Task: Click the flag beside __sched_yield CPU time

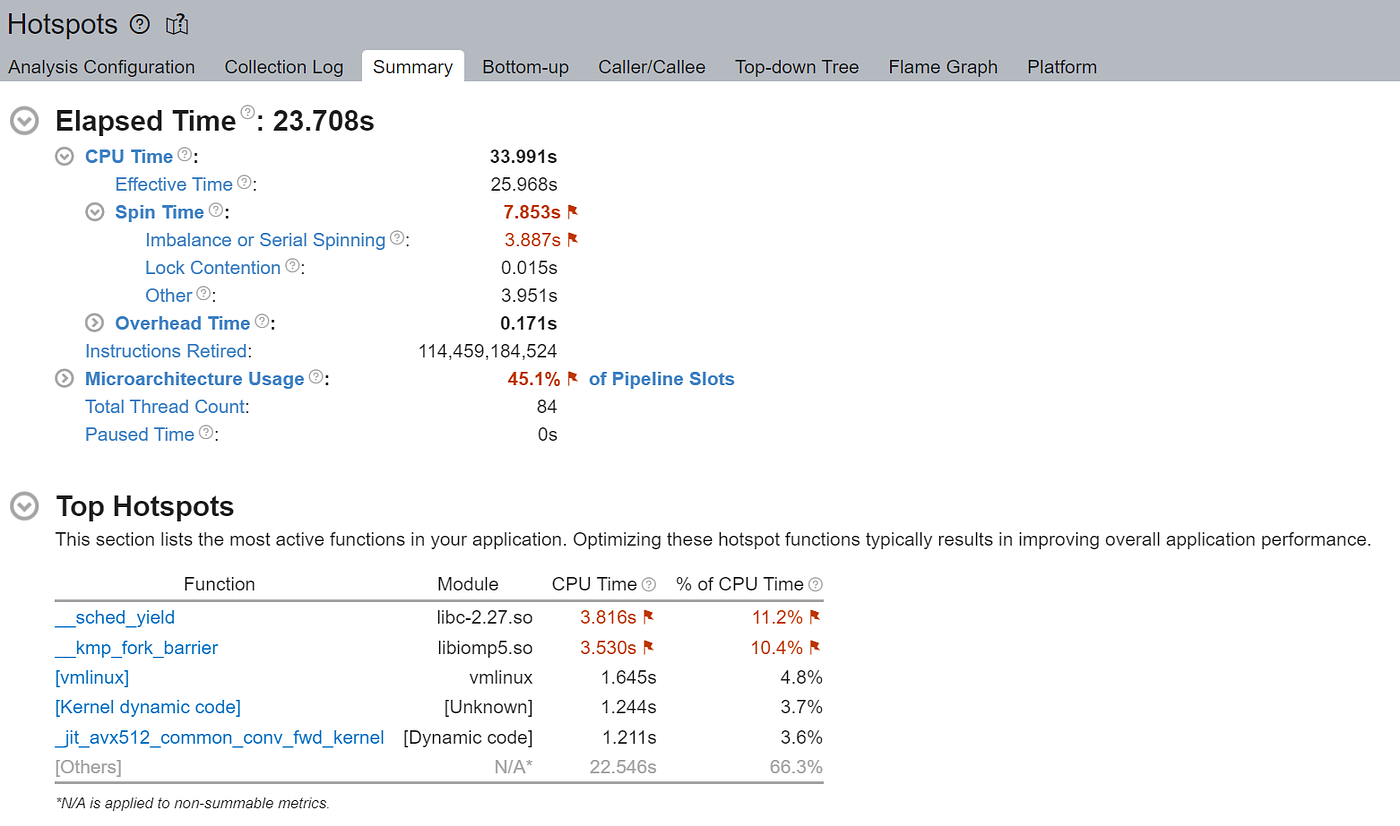Action: click(650, 617)
